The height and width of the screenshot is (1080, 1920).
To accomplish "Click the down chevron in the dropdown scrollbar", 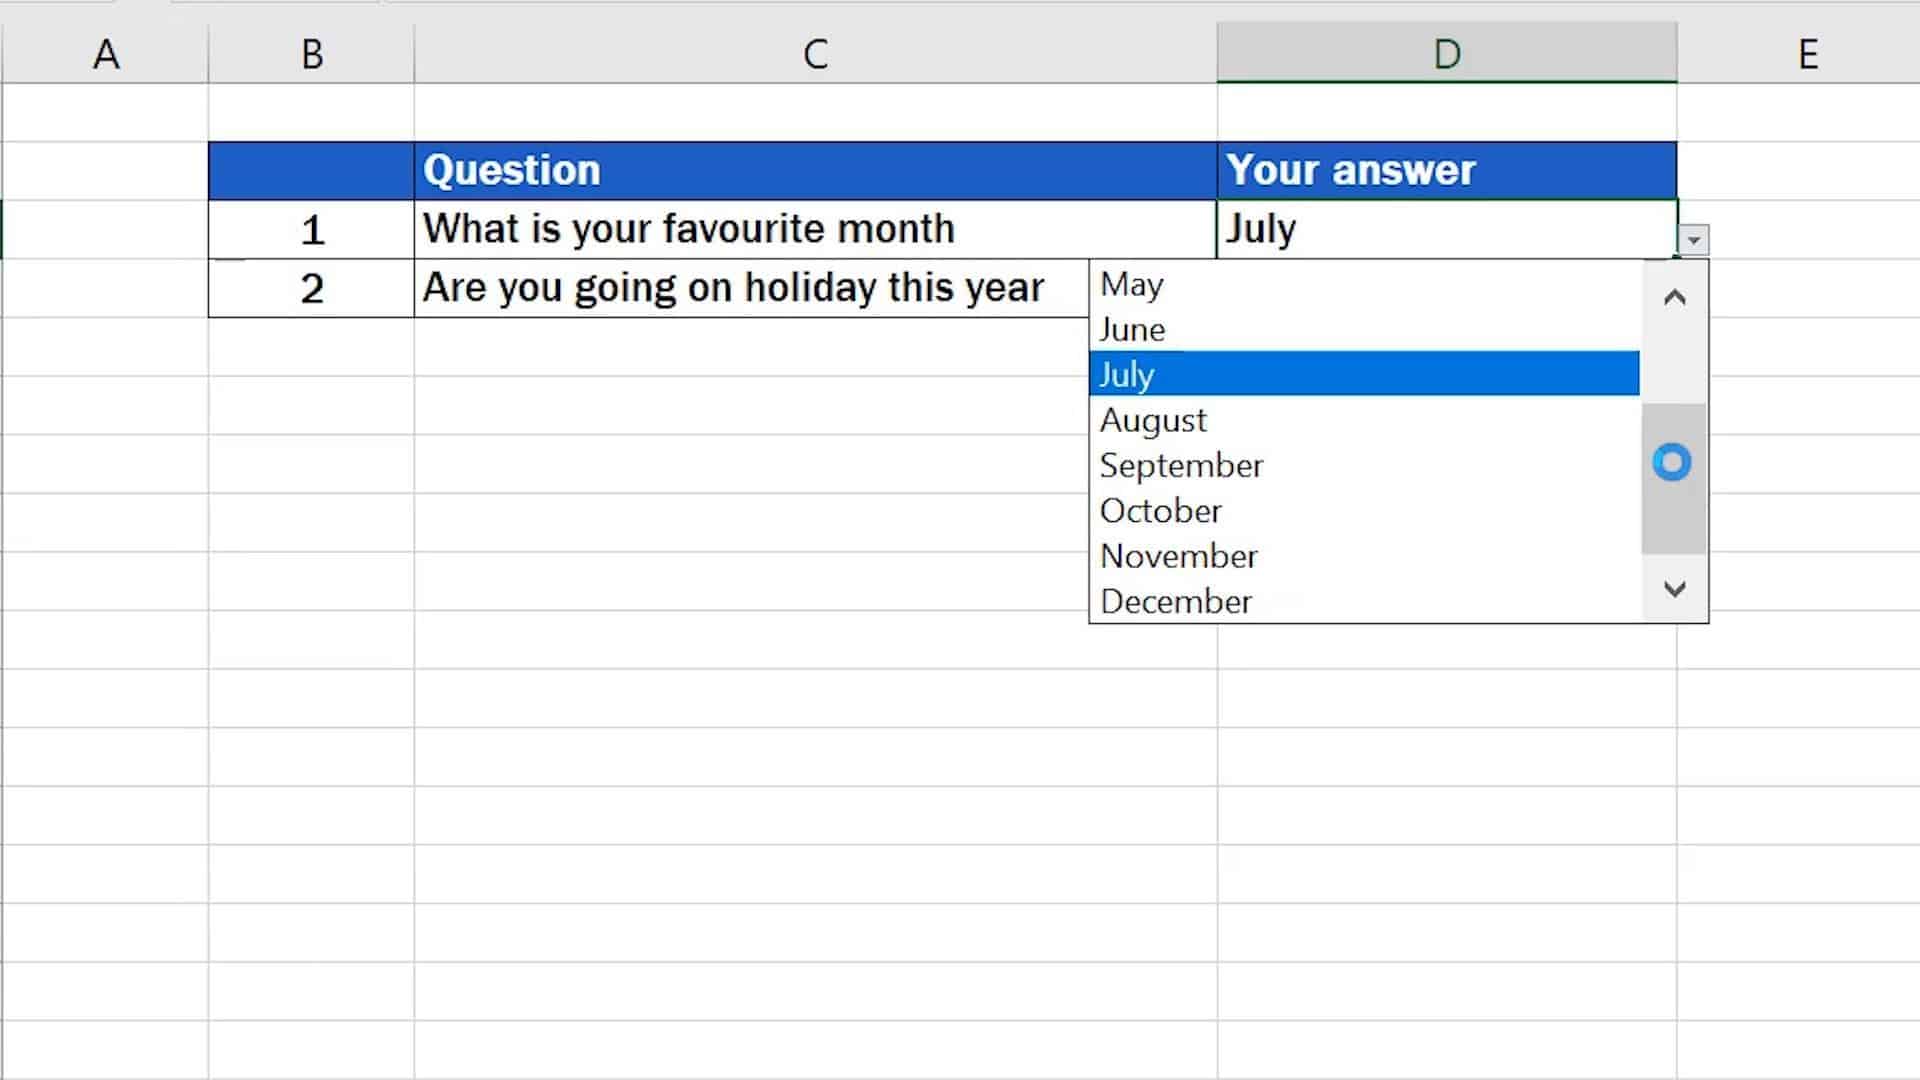I will (1674, 589).
